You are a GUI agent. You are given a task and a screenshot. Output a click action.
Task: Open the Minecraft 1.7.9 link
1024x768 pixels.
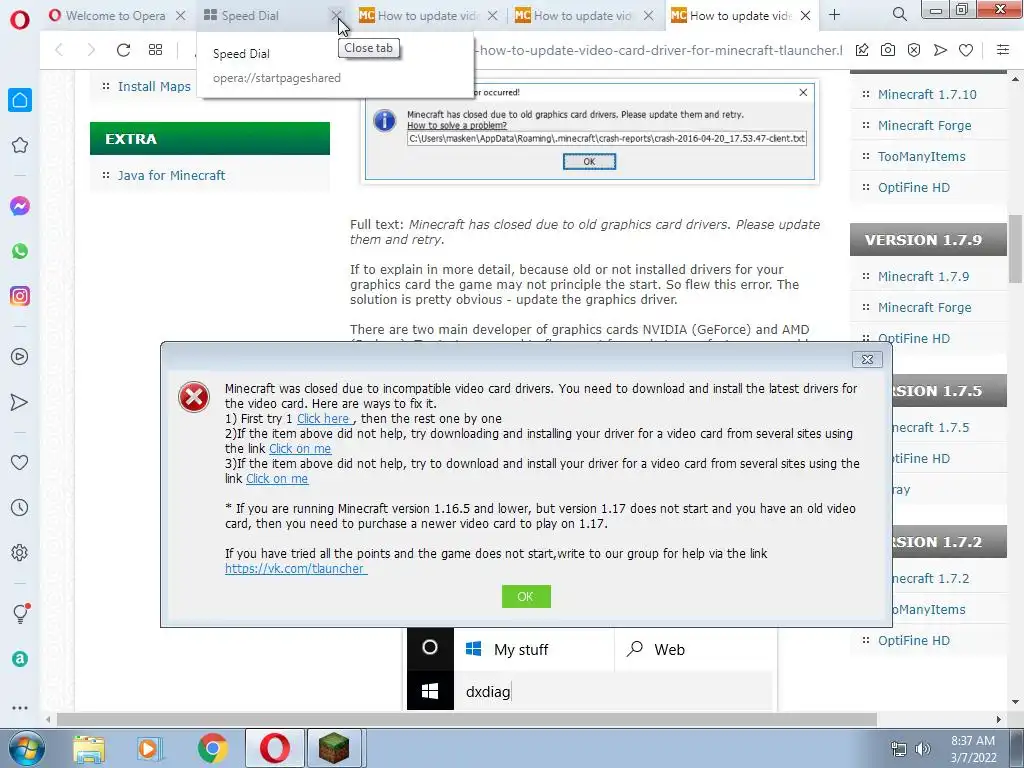[923, 276]
